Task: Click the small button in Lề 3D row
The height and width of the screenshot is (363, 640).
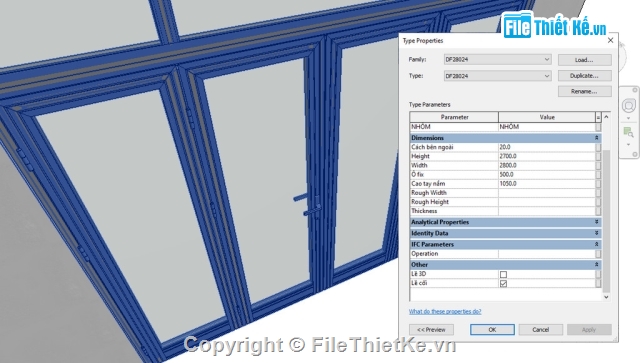Action: click(598, 274)
